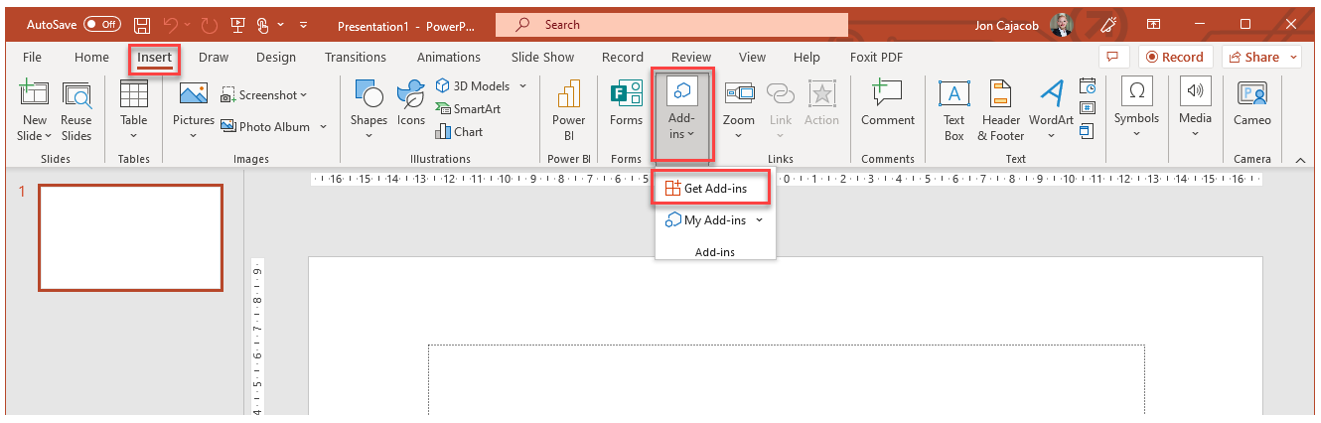Viewport: 1321px width, 423px height.
Task: Open the Help tab
Action: 806,57
